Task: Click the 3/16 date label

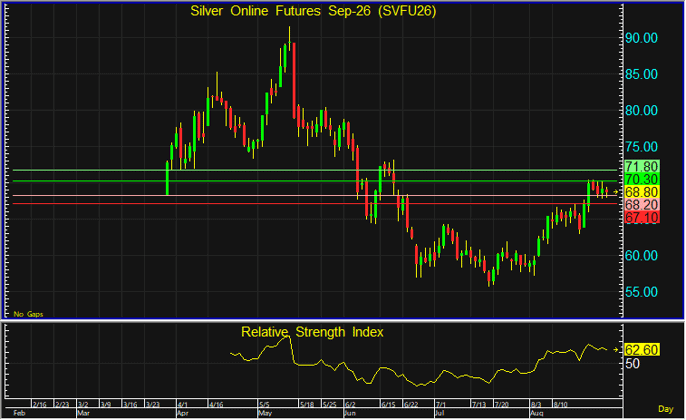Action: [130, 405]
